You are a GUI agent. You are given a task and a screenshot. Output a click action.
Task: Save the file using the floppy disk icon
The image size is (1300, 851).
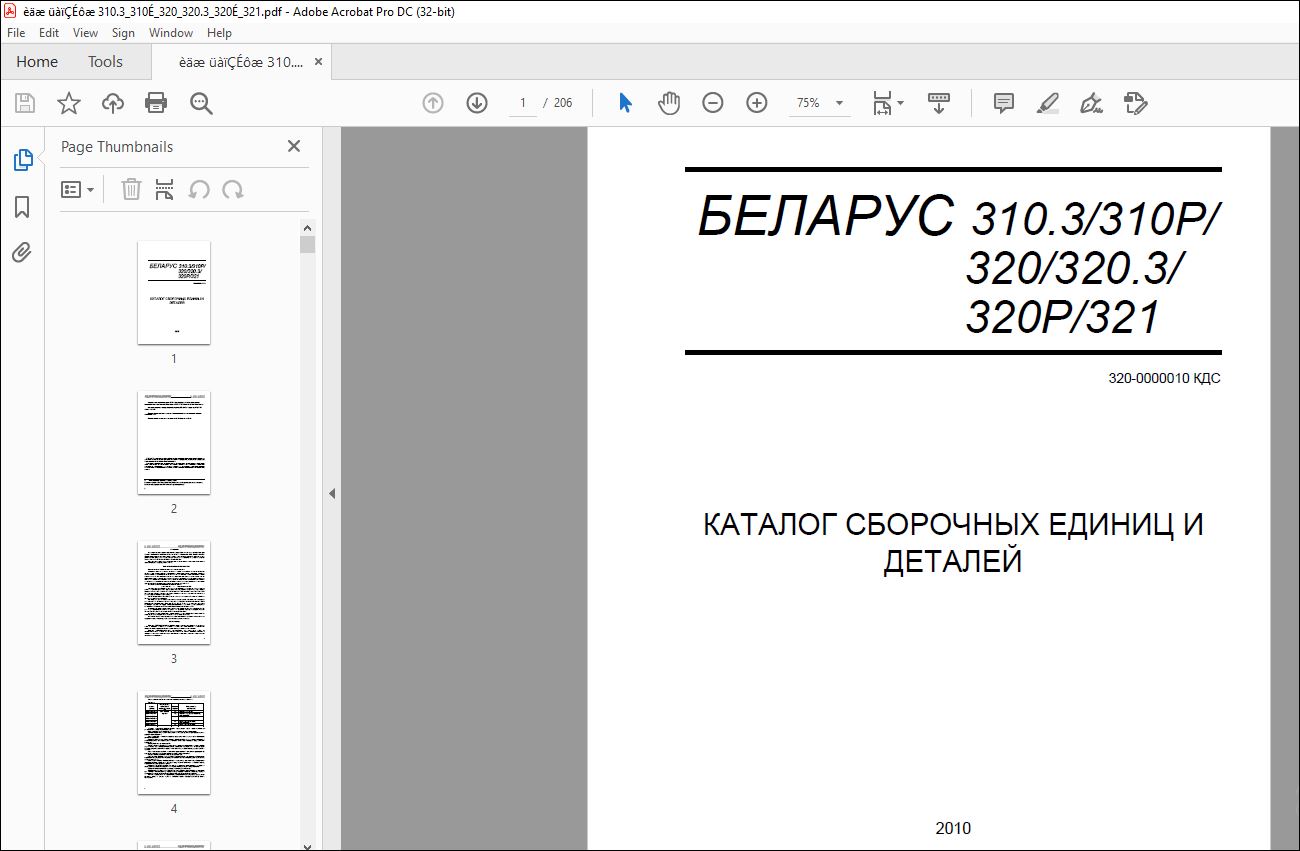coord(25,103)
